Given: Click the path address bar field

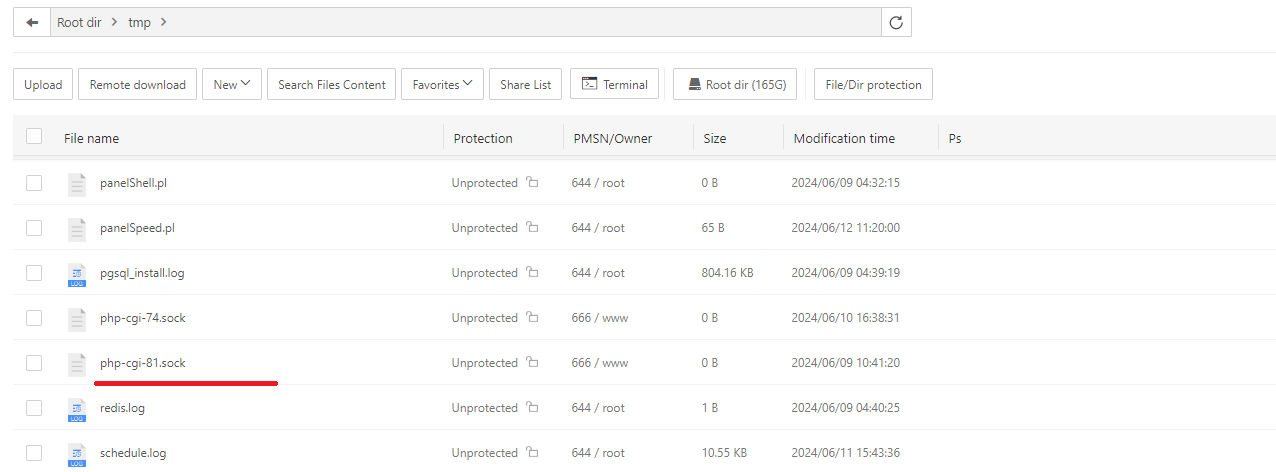Looking at the screenshot, I should 520,22.
